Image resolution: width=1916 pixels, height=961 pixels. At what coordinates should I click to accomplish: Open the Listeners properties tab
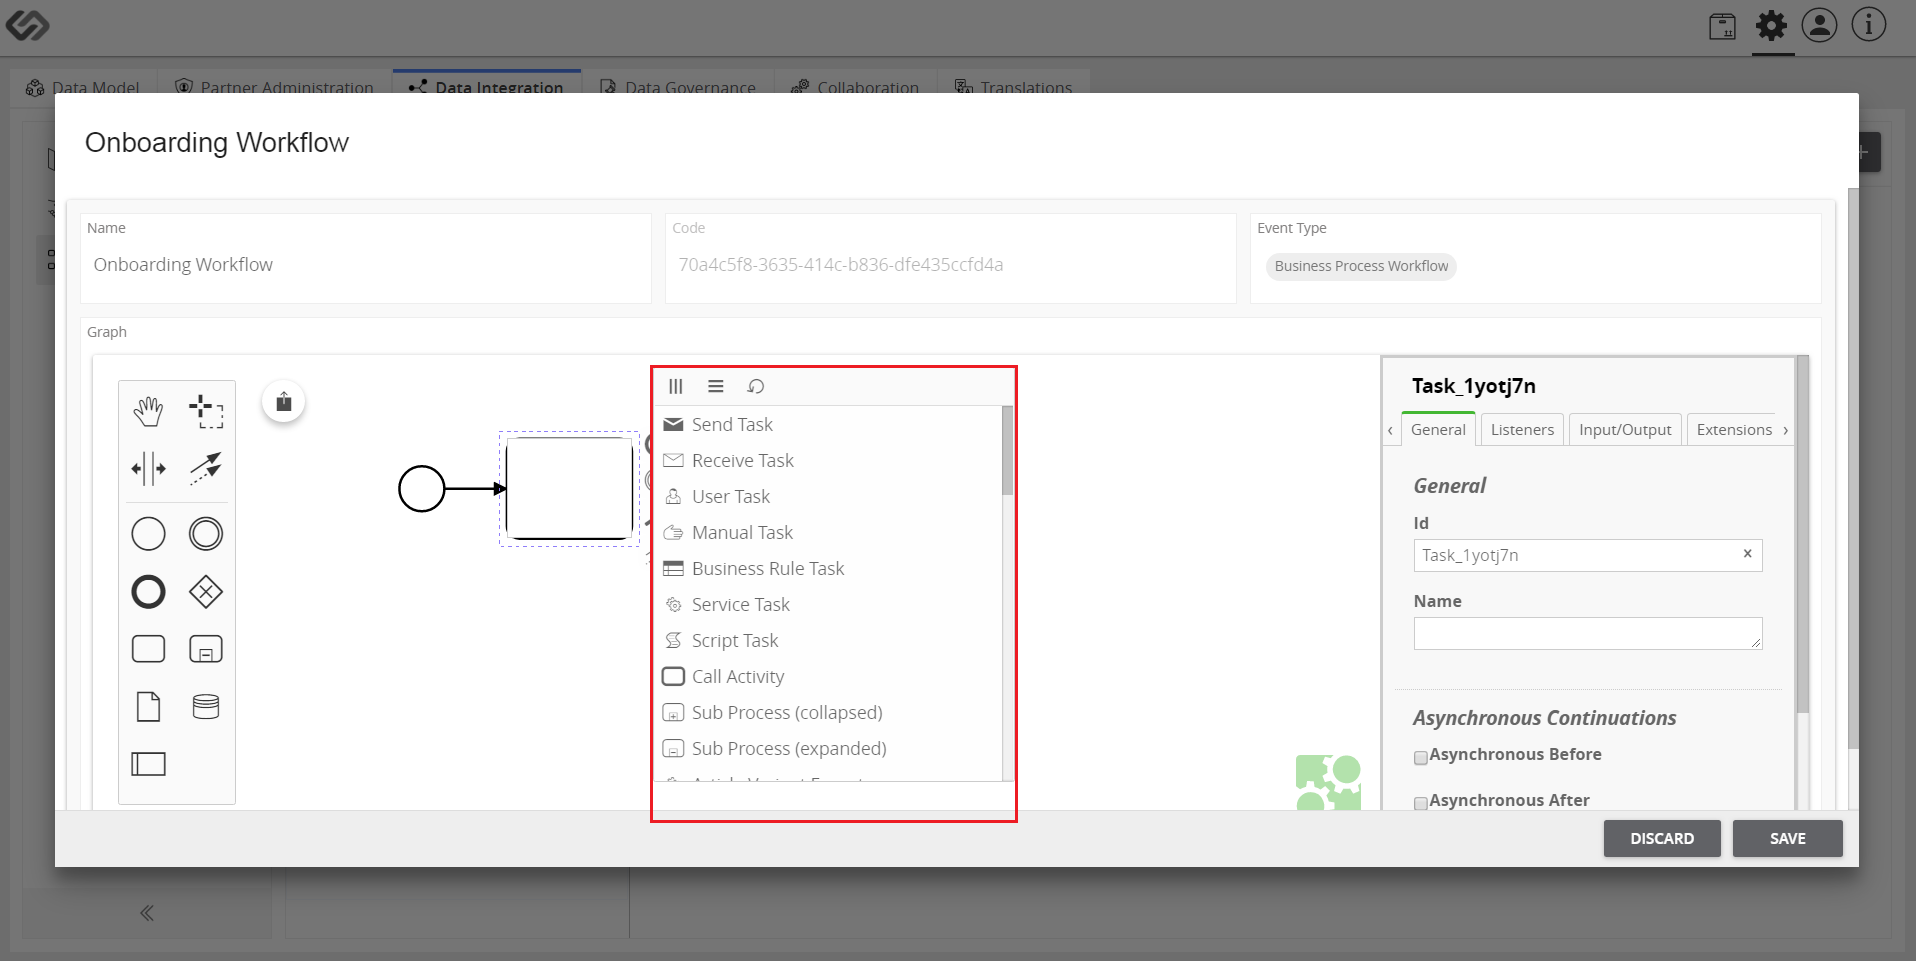(x=1522, y=429)
